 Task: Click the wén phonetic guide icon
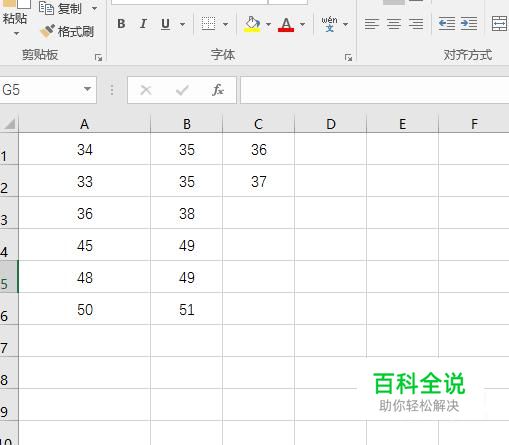pos(329,24)
